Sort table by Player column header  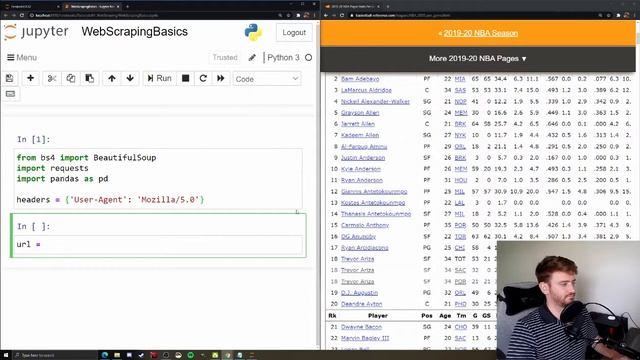click(x=378, y=316)
